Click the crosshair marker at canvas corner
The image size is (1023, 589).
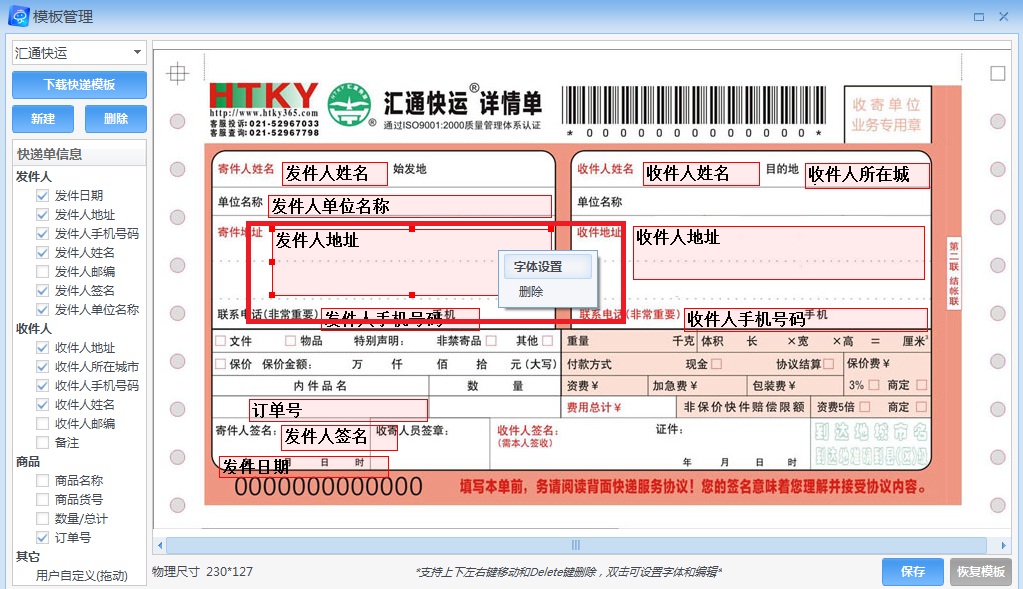[177, 73]
